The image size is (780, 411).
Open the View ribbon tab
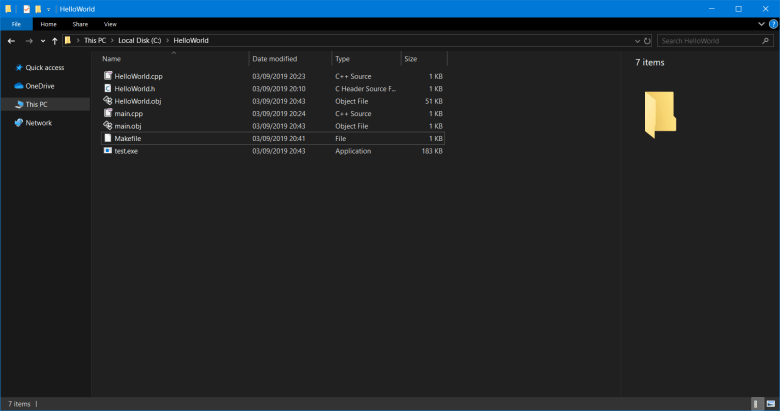[x=110, y=24]
